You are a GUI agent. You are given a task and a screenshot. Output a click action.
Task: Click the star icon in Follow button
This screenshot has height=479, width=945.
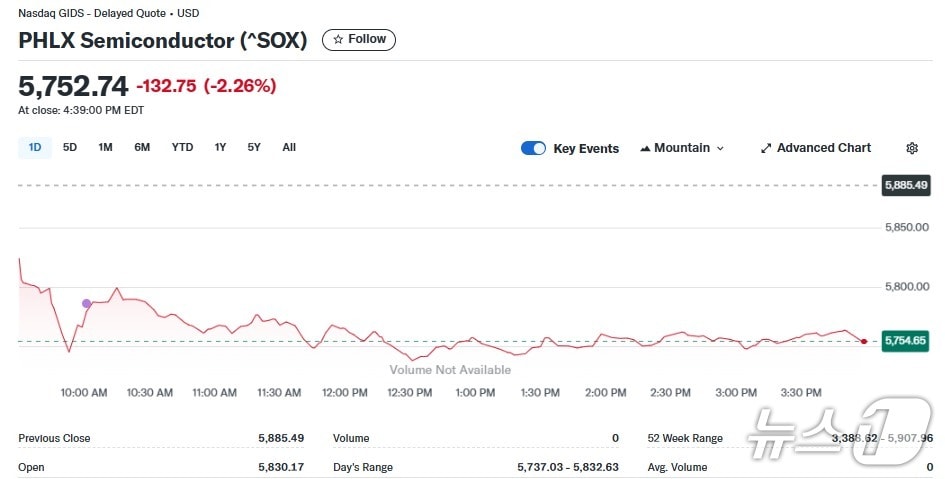click(x=338, y=40)
